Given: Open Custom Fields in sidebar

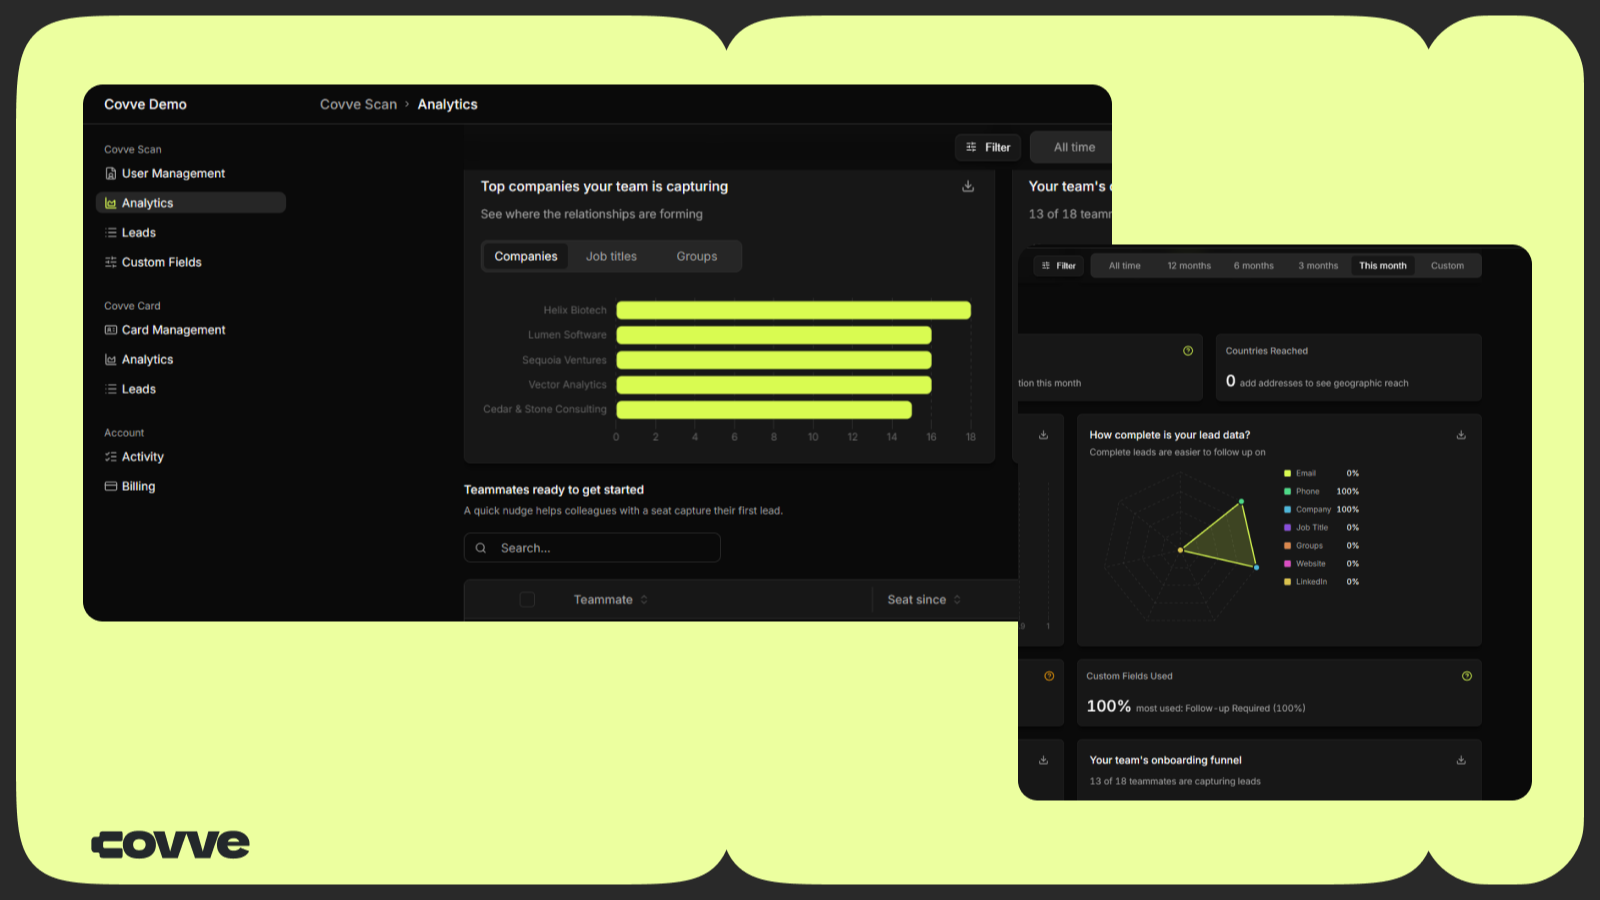Looking at the screenshot, I should [x=153, y=262].
